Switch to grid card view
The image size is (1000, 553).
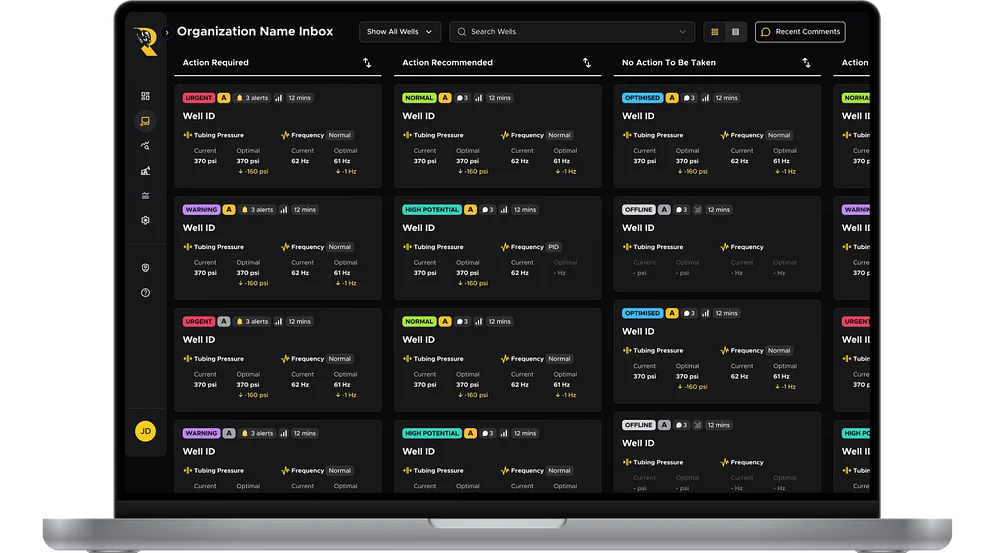(x=715, y=32)
